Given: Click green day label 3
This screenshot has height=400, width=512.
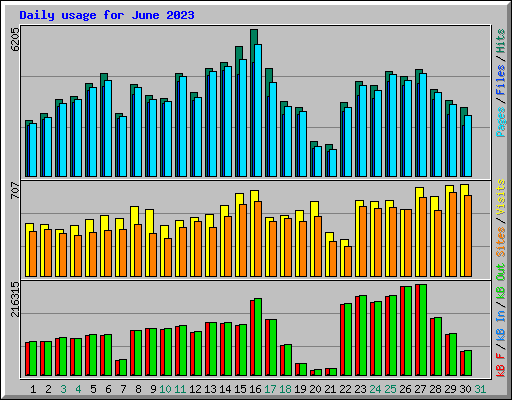Looking at the screenshot, I should pyautogui.click(x=63, y=389).
